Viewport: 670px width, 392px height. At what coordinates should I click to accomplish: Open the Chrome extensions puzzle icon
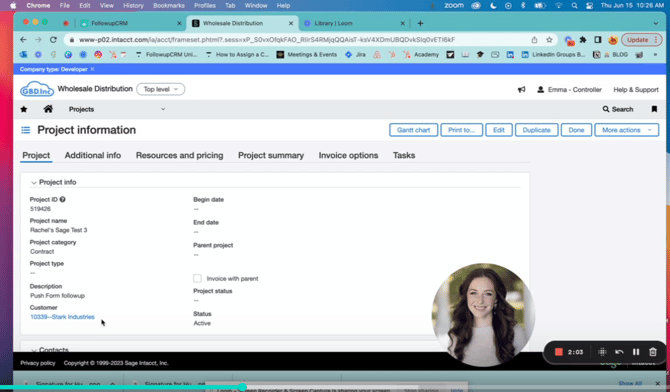coord(583,40)
